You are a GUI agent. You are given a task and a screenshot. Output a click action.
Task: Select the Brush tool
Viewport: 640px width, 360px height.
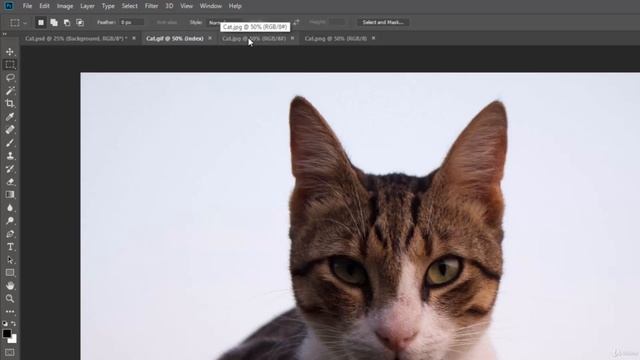pos(10,143)
